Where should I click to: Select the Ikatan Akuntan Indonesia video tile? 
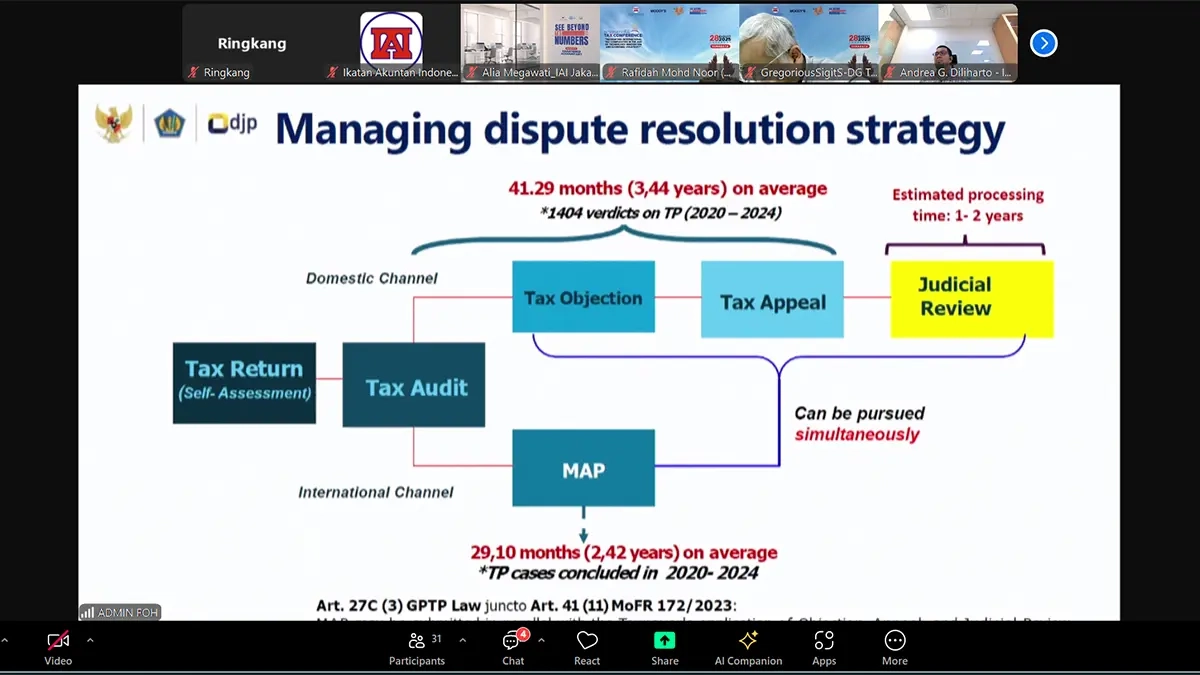(x=391, y=43)
